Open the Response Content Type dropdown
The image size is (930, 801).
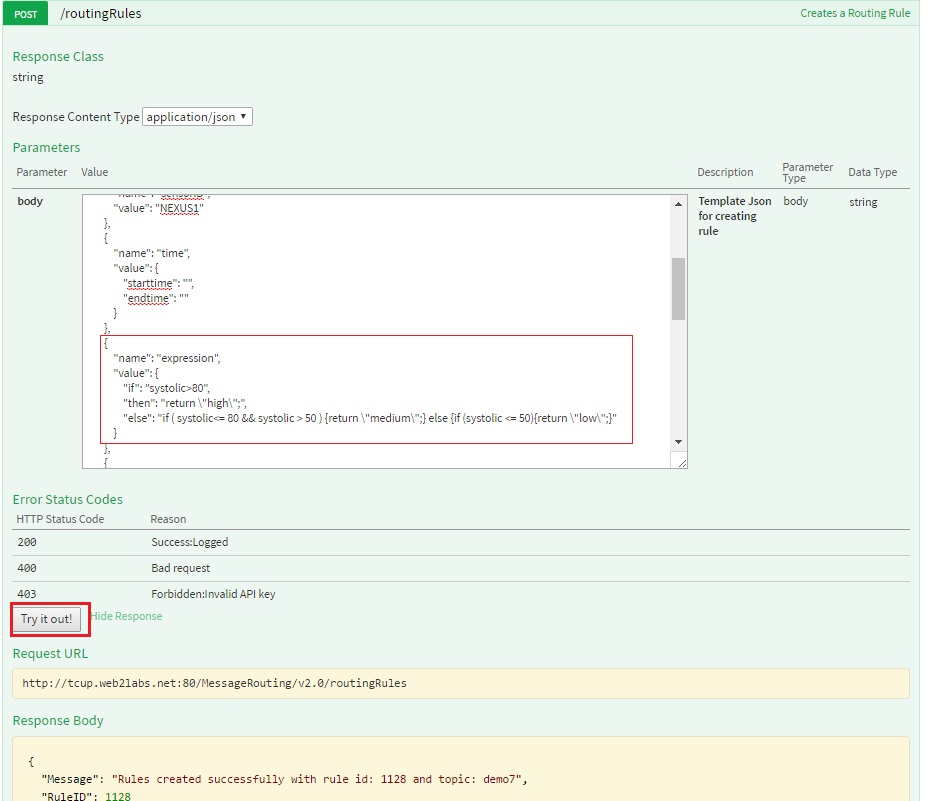(197, 117)
